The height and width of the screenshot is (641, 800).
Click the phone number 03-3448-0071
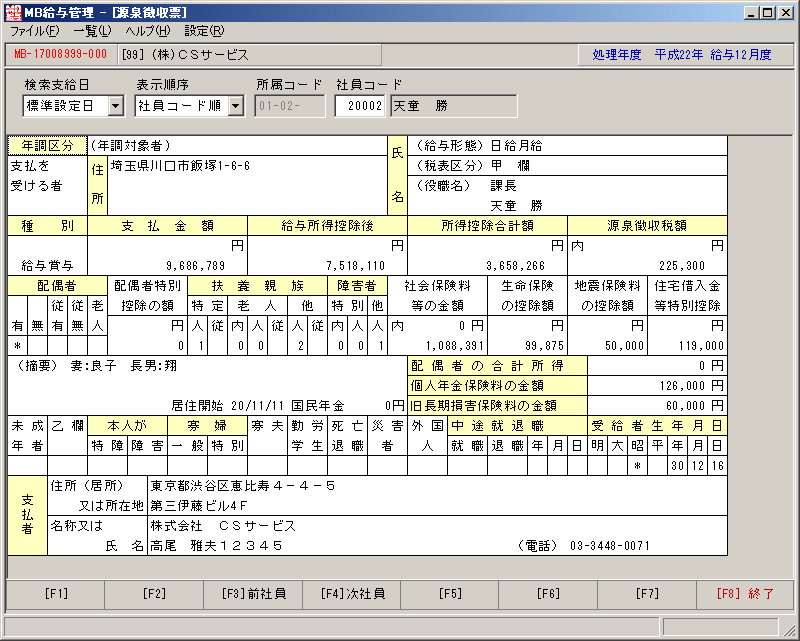tap(610, 546)
